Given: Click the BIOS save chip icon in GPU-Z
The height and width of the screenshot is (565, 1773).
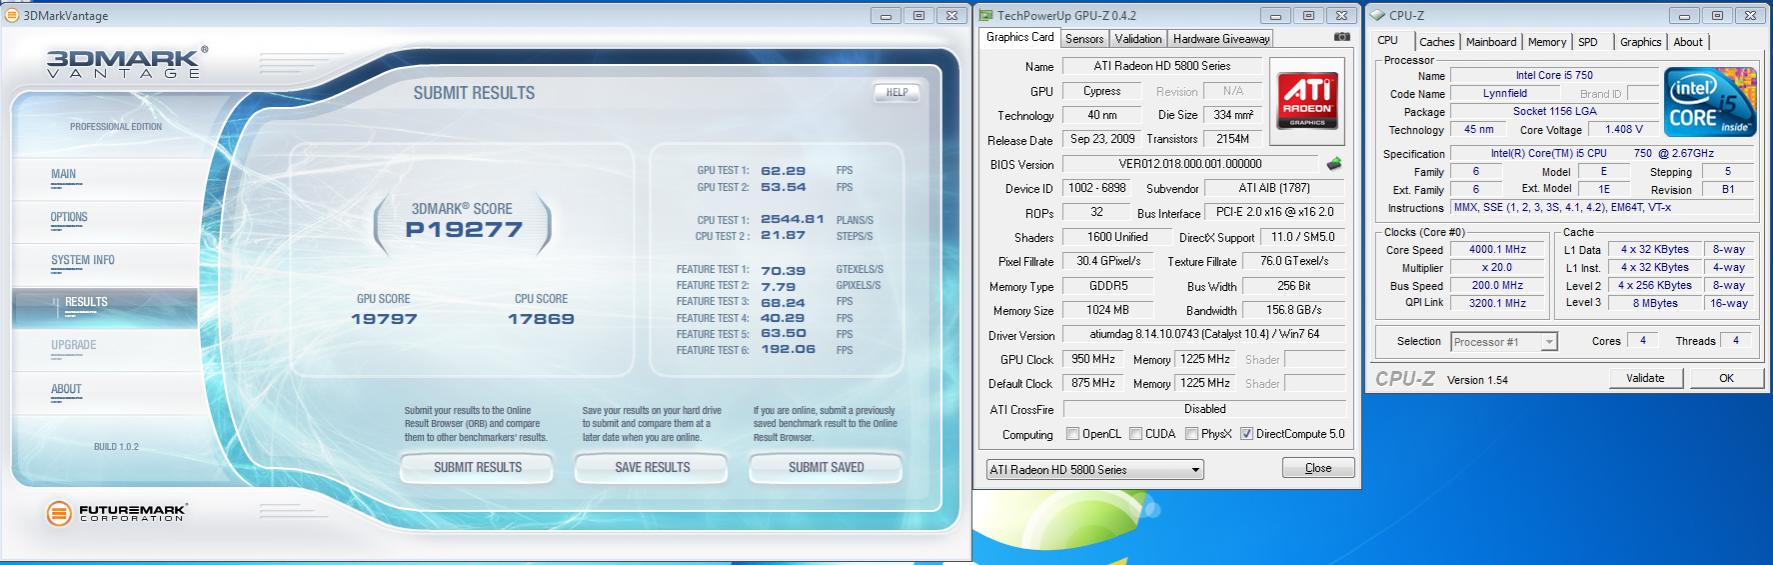Looking at the screenshot, I should pos(1334,163).
